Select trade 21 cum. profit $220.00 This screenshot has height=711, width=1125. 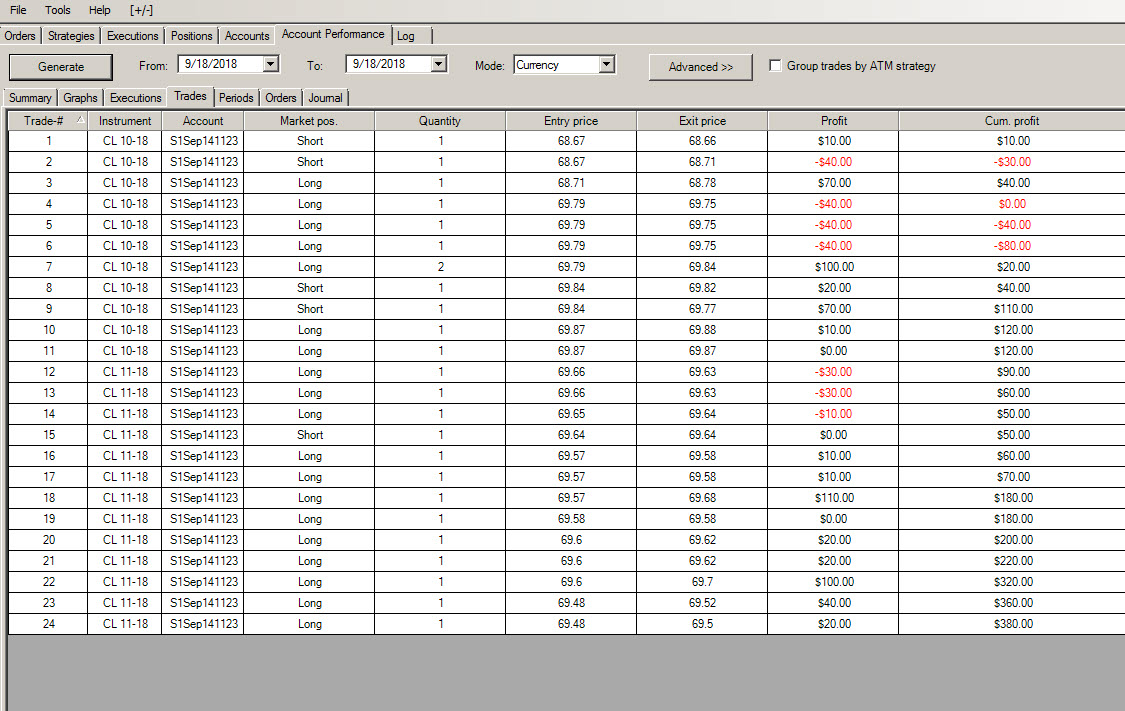1012,561
